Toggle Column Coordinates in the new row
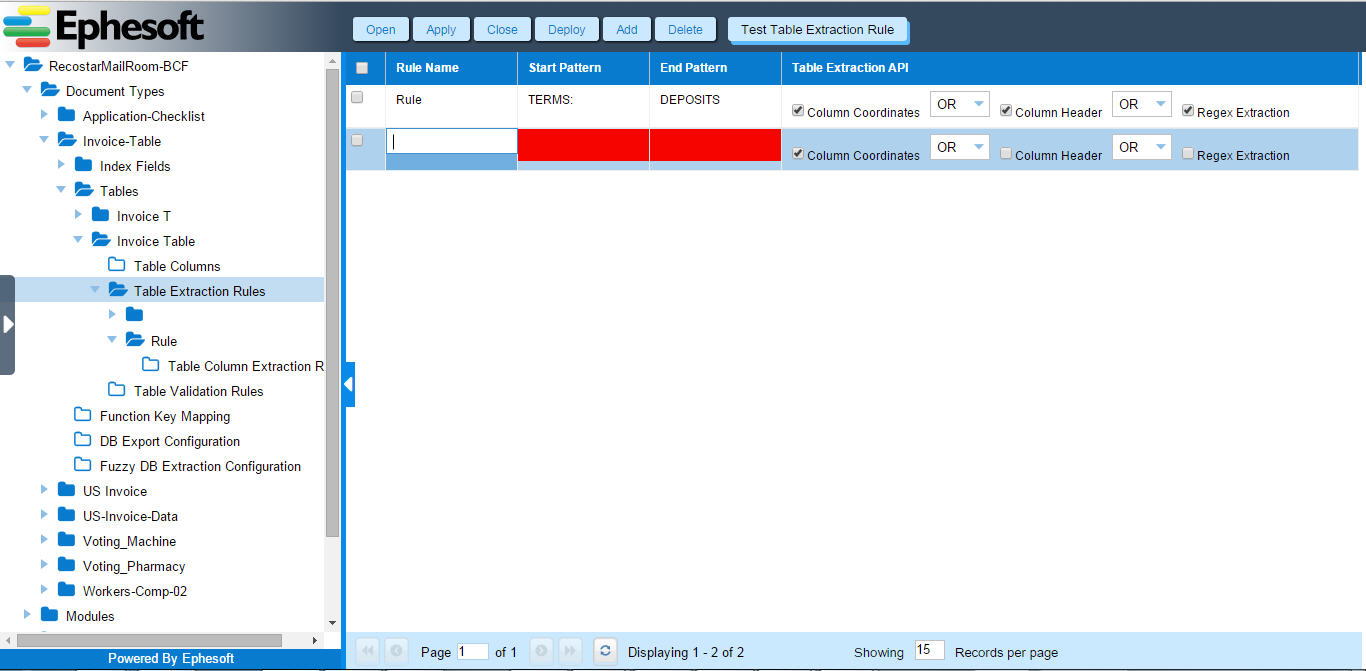Screen dimensions: 1366x671 (797, 154)
